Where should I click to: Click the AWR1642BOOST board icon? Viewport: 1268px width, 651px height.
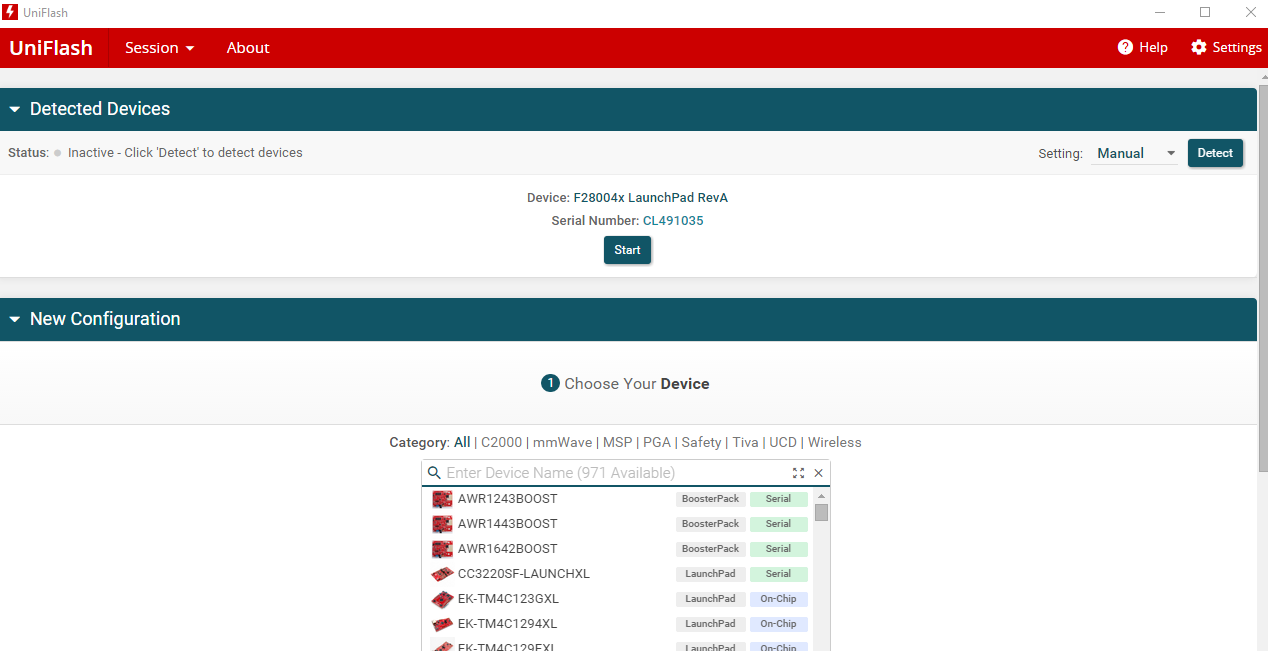[442, 549]
